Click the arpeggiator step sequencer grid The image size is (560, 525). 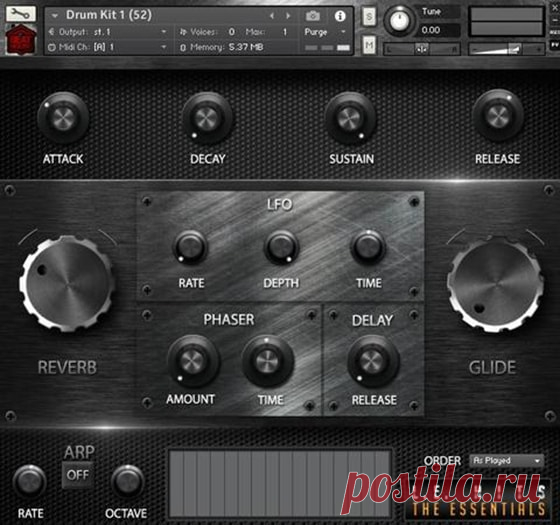(x=280, y=483)
